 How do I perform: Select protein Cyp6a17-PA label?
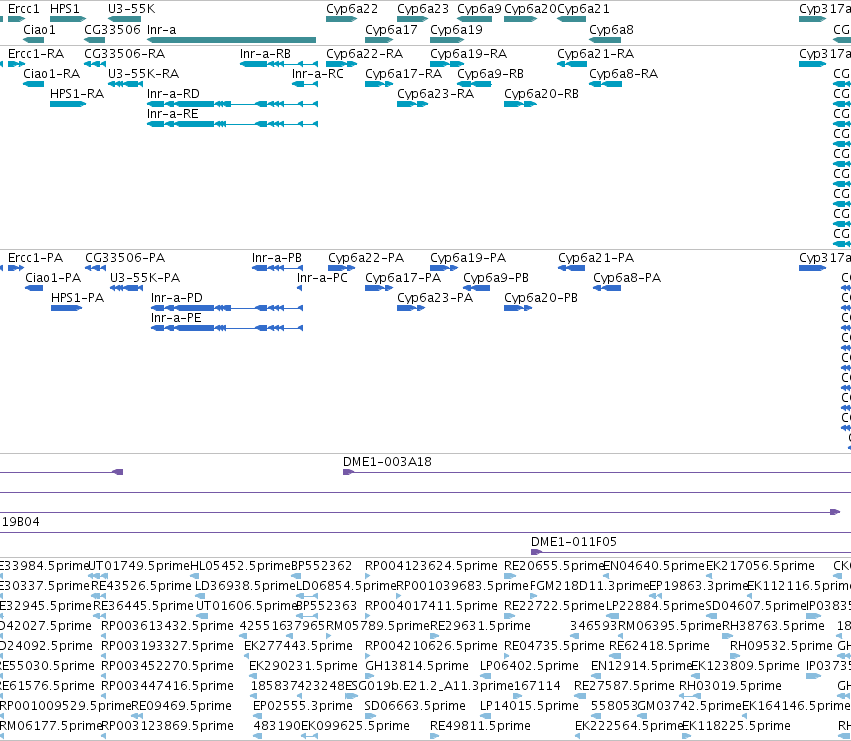point(403,277)
